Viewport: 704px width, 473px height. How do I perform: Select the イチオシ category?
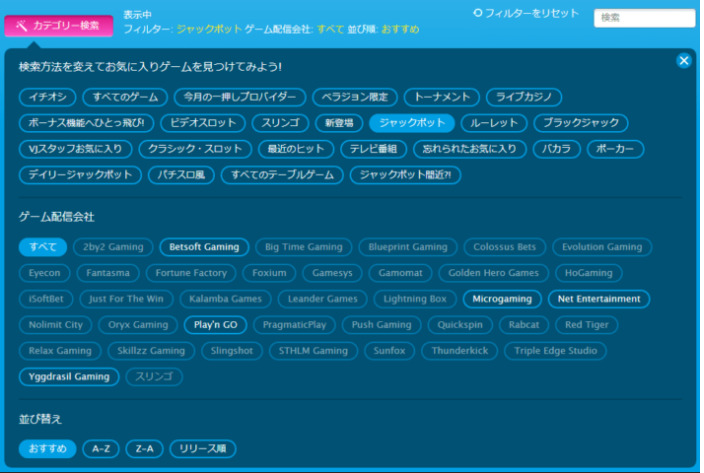coord(48,97)
